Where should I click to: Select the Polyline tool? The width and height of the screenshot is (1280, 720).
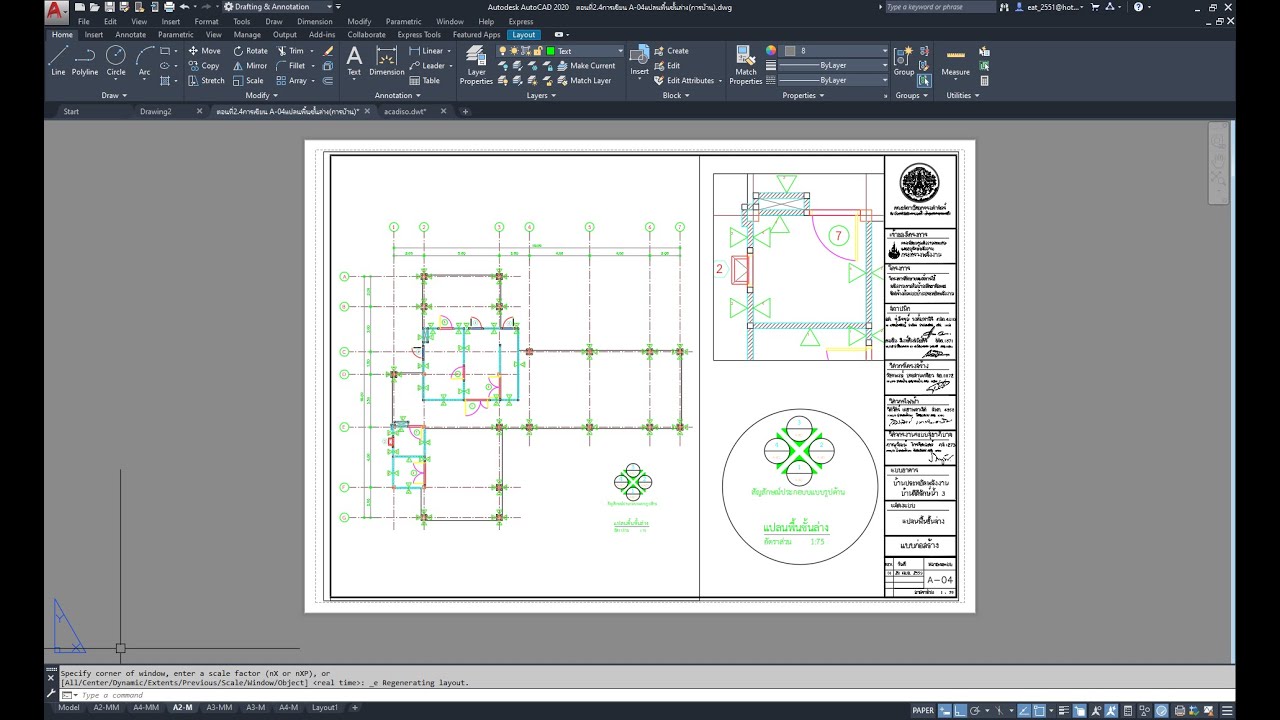click(x=85, y=60)
